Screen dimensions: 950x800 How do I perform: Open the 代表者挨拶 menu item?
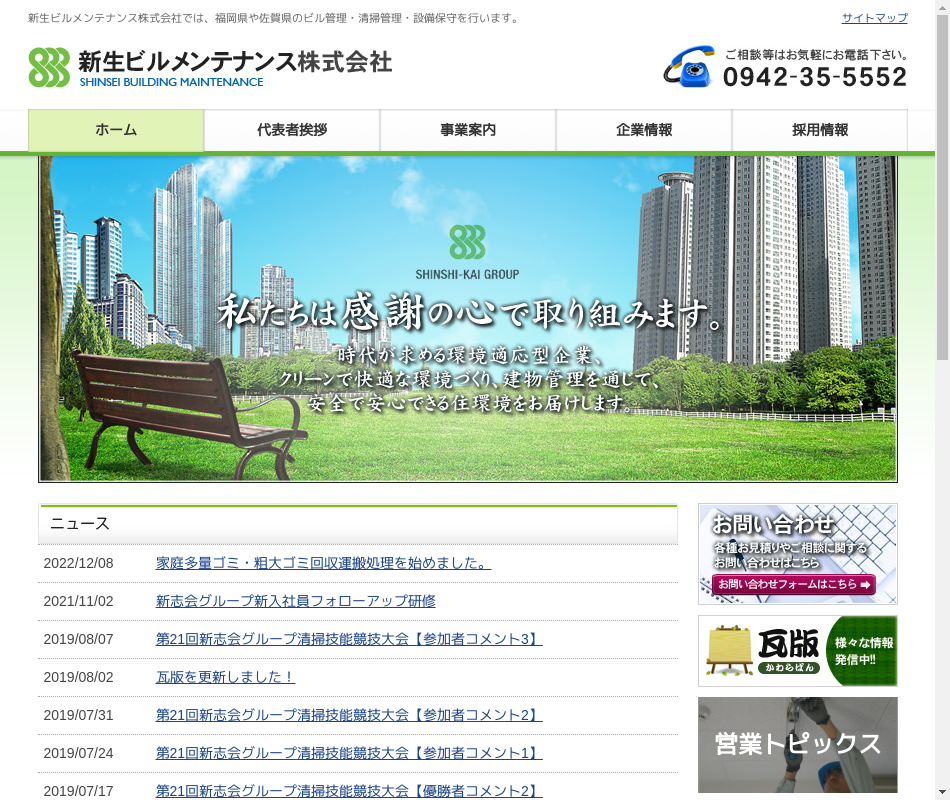pos(292,130)
